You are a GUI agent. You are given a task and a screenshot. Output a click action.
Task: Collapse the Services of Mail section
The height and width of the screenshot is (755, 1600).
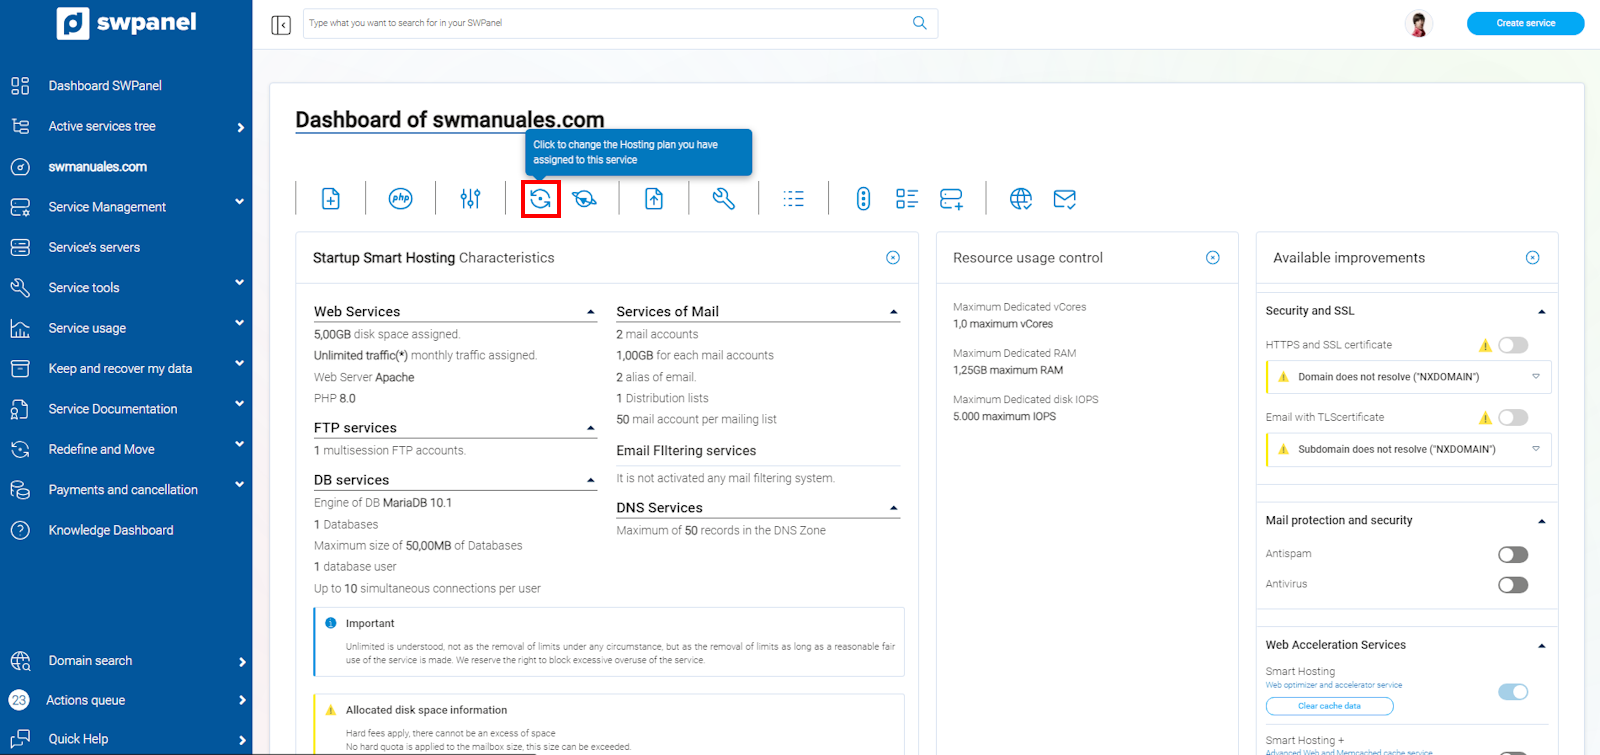click(x=894, y=312)
